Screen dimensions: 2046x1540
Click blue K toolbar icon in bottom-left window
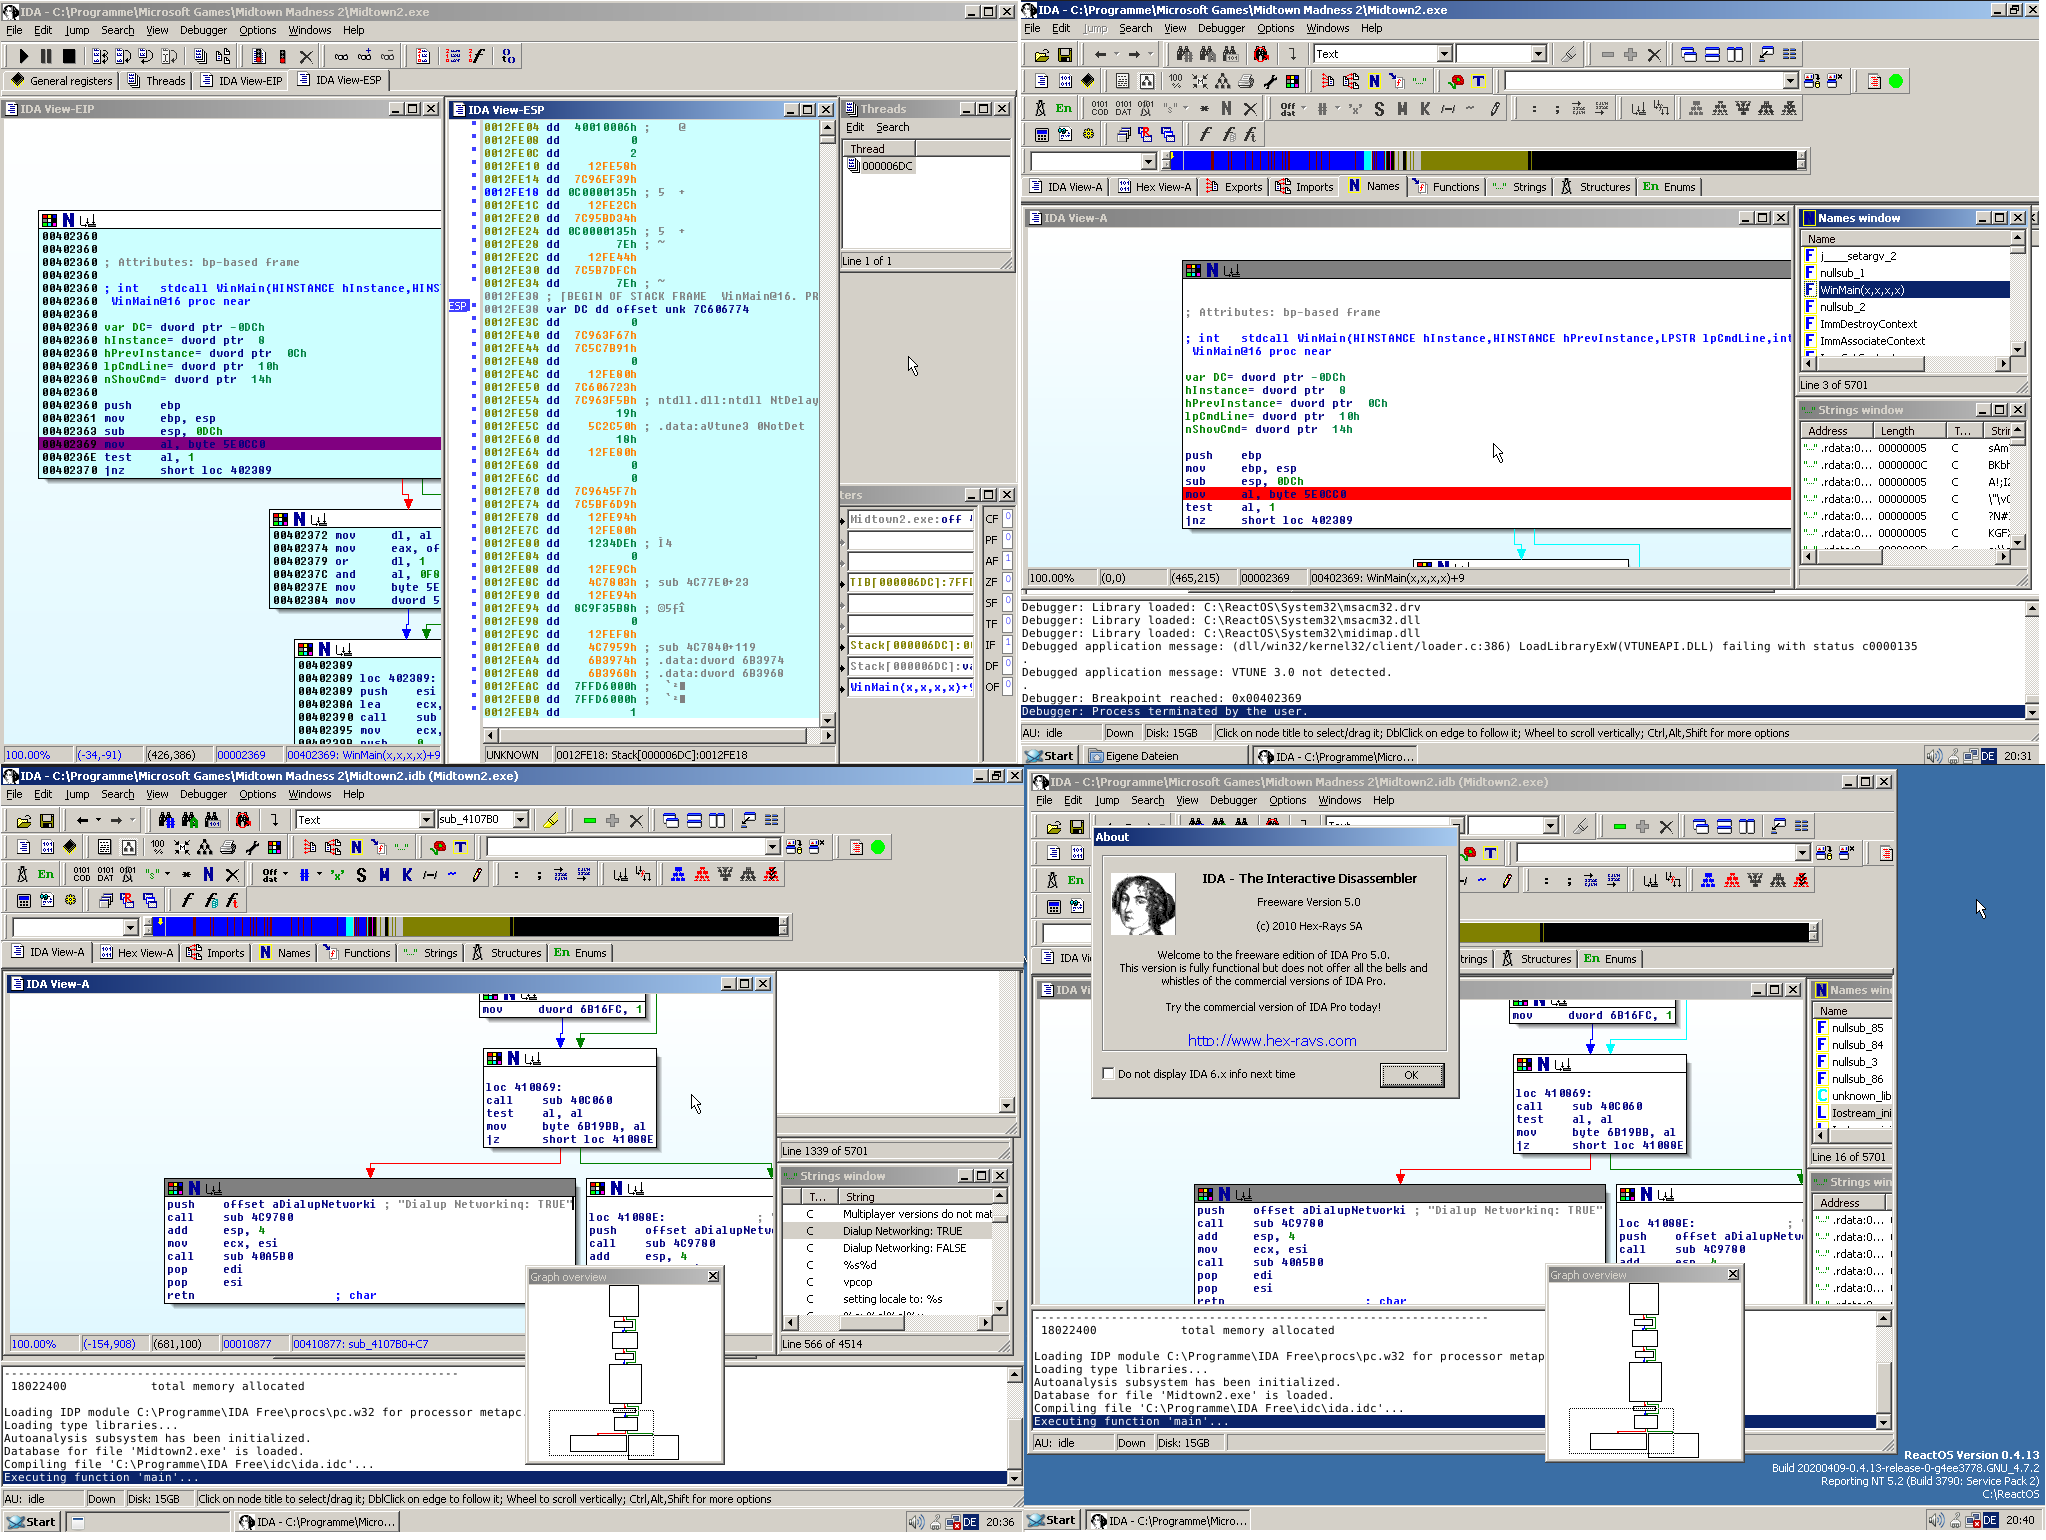point(407,874)
